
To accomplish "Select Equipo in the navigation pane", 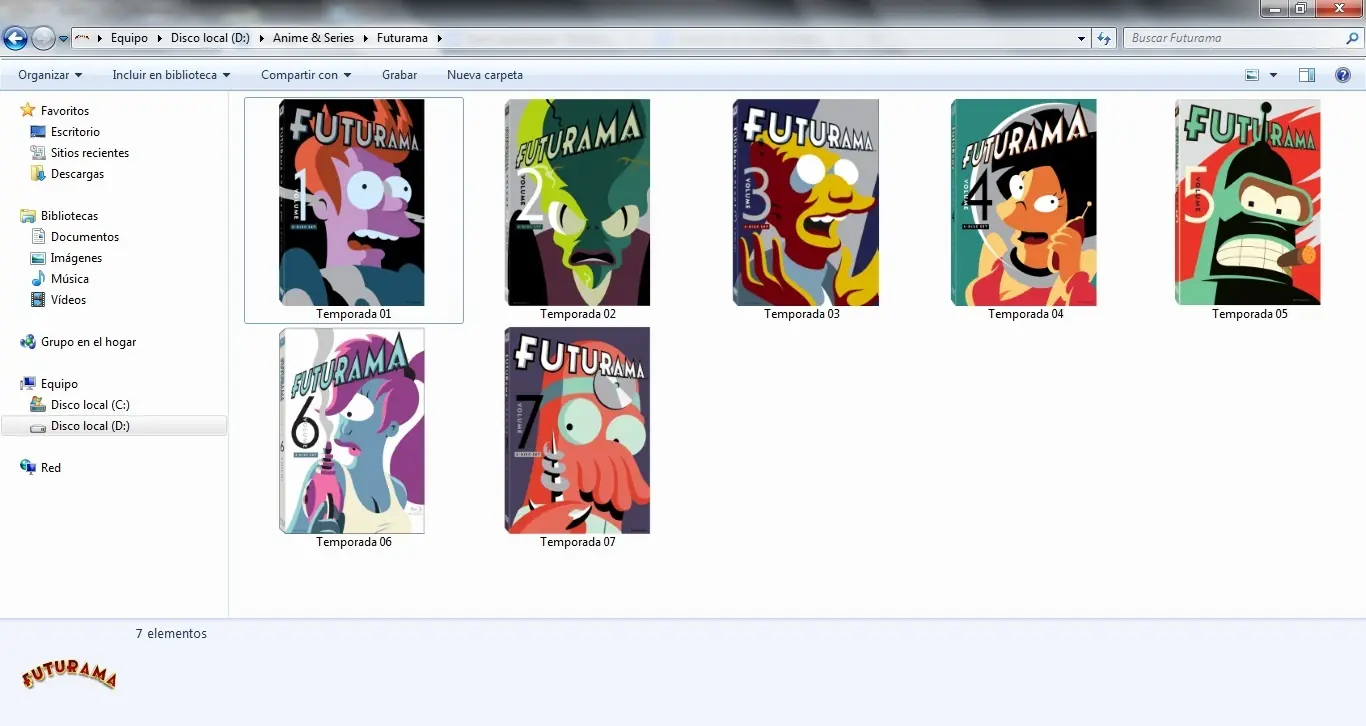I will point(59,384).
